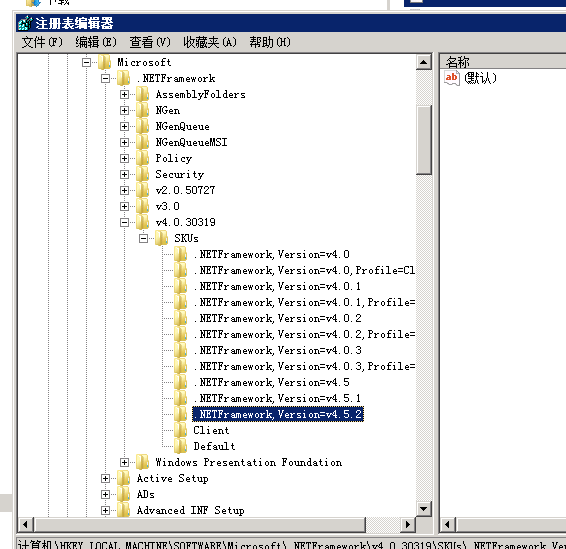566x549 pixels.
Task: Select key .NETFramework,Version=v4.0.1,Profile=
Action: coord(304,302)
